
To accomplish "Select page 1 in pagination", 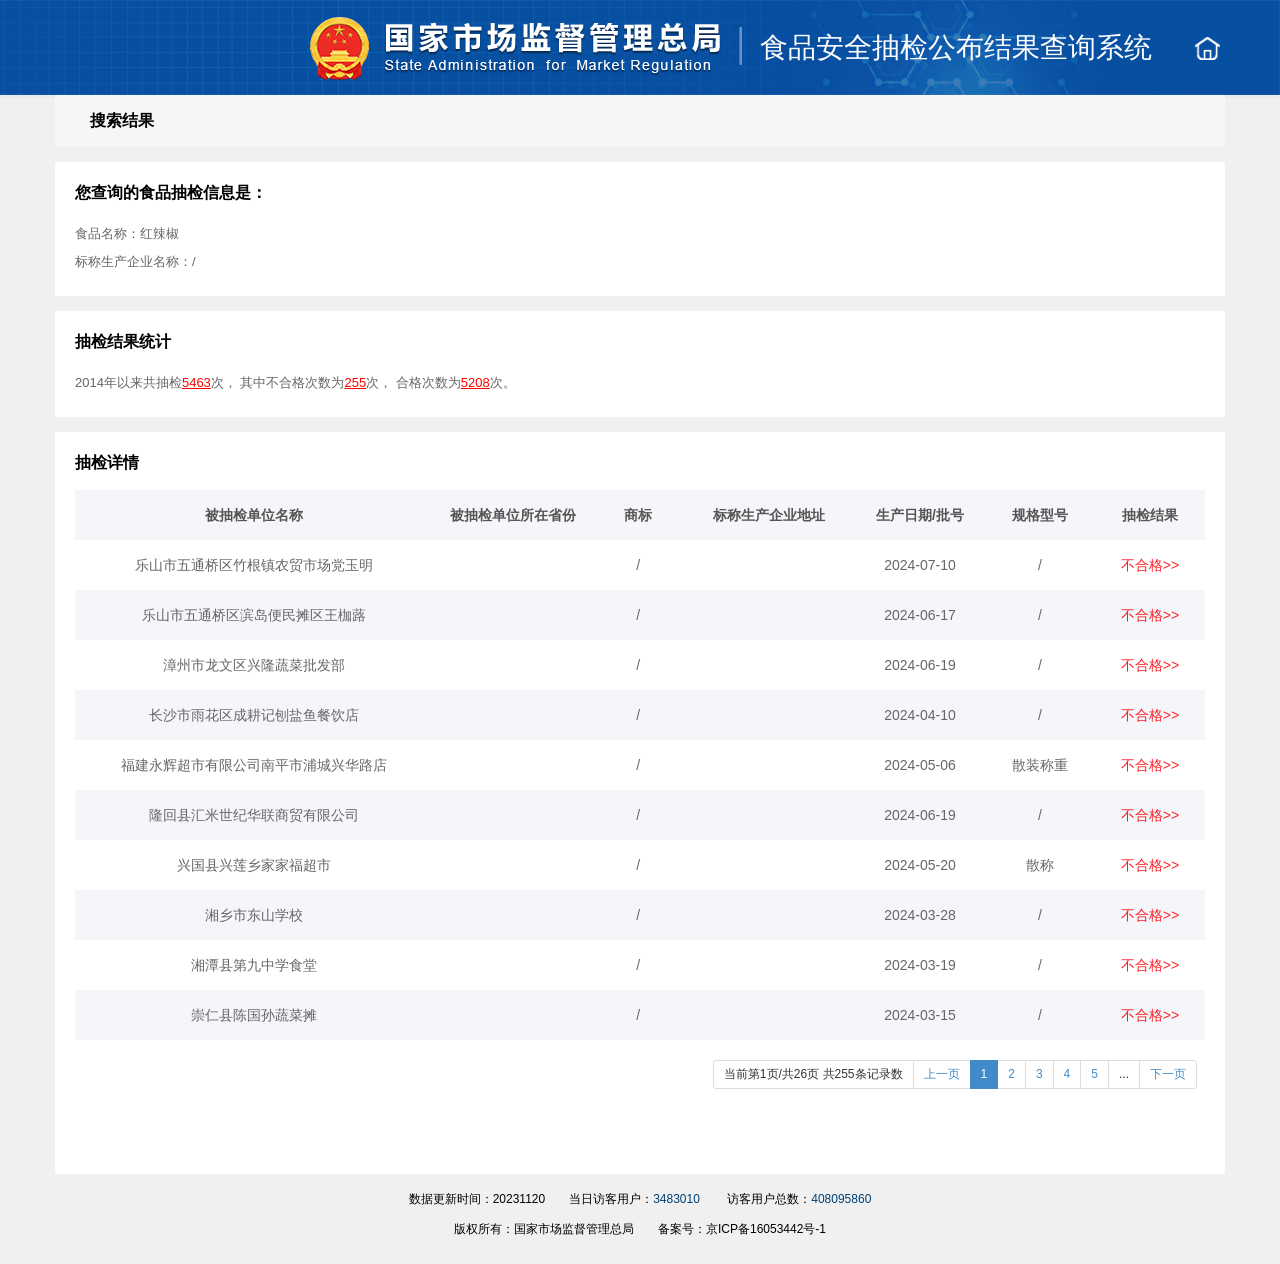I will [x=984, y=1075].
